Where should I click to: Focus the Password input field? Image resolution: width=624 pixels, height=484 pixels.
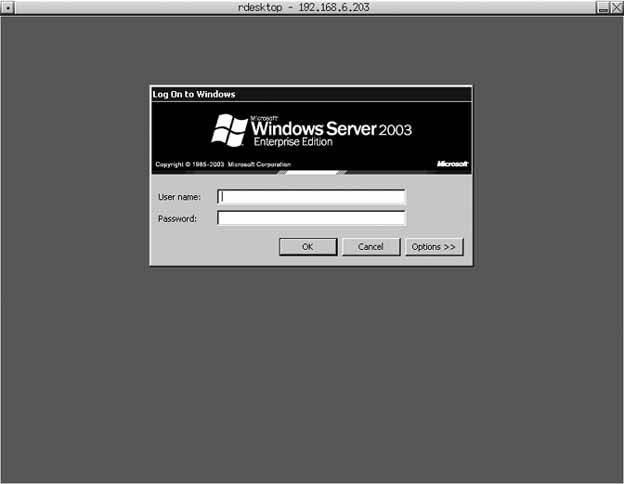point(311,218)
